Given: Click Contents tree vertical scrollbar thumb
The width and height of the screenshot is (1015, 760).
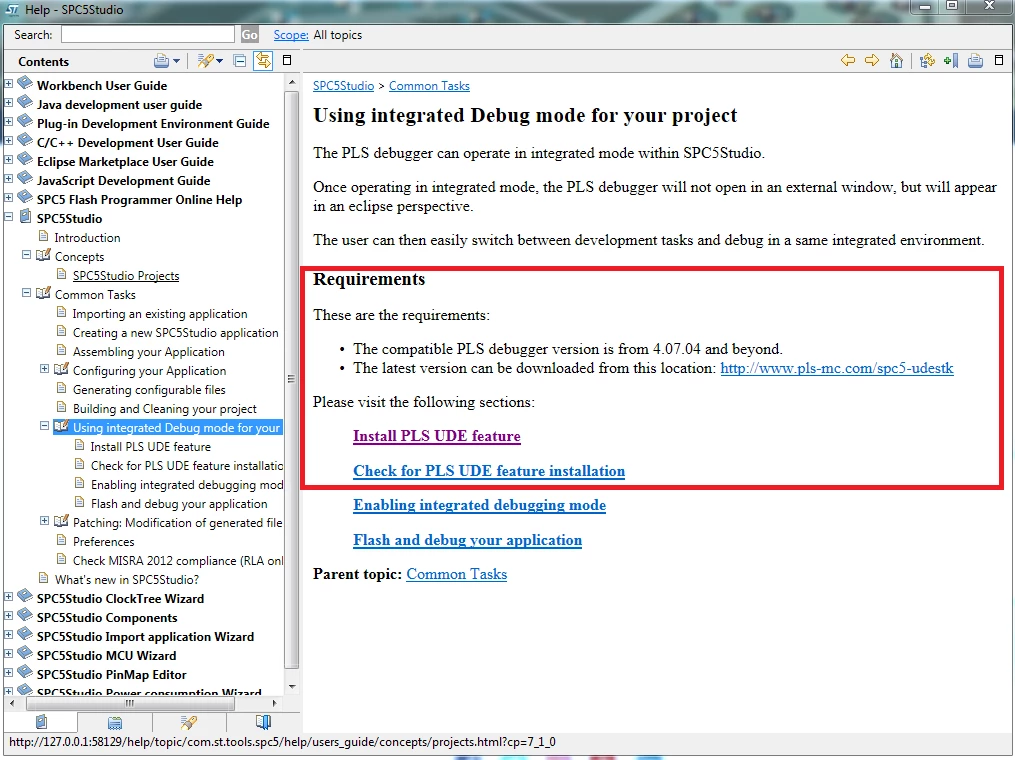Looking at the screenshot, I should coord(291,379).
